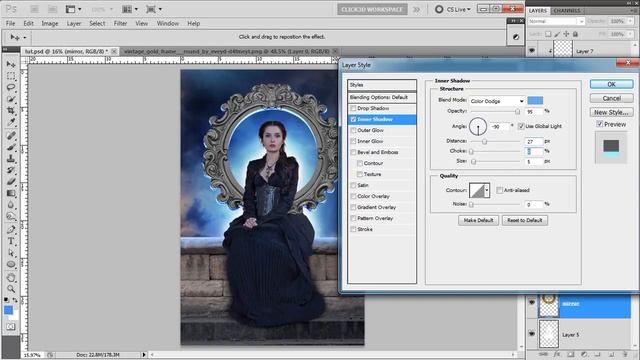Select the Eyedropper tool
Viewport: 640px width, 360px height.
(11, 122)
